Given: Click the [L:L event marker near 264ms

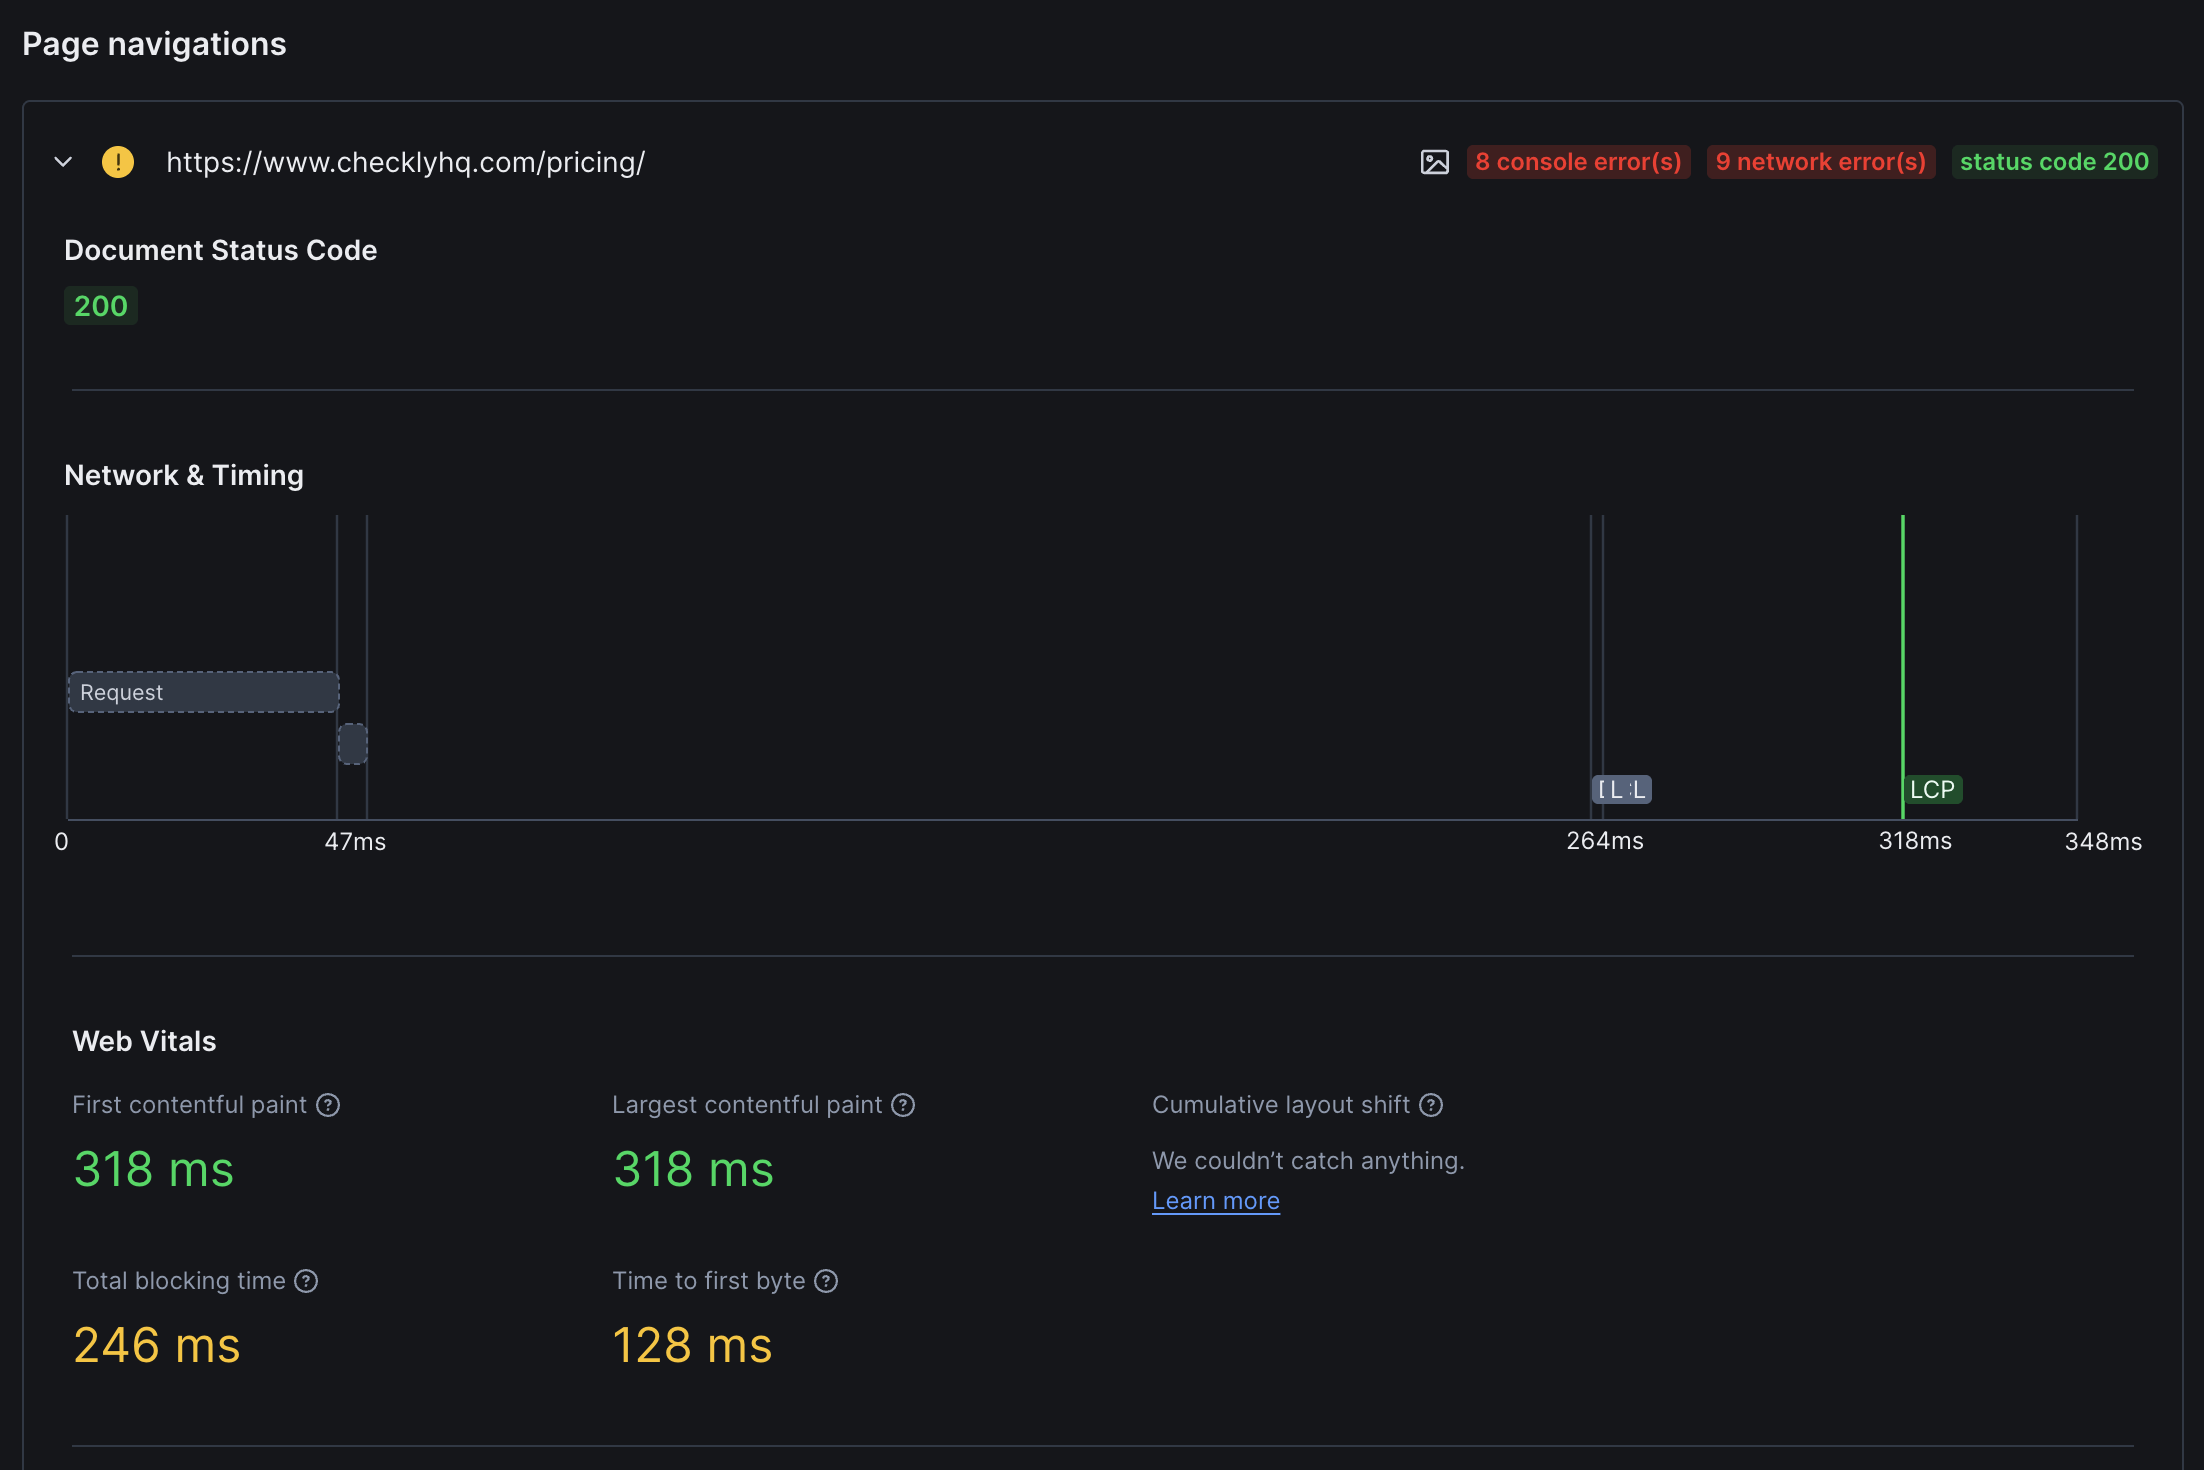Looking at the screenshot, I should click(x=1622, y=789).
